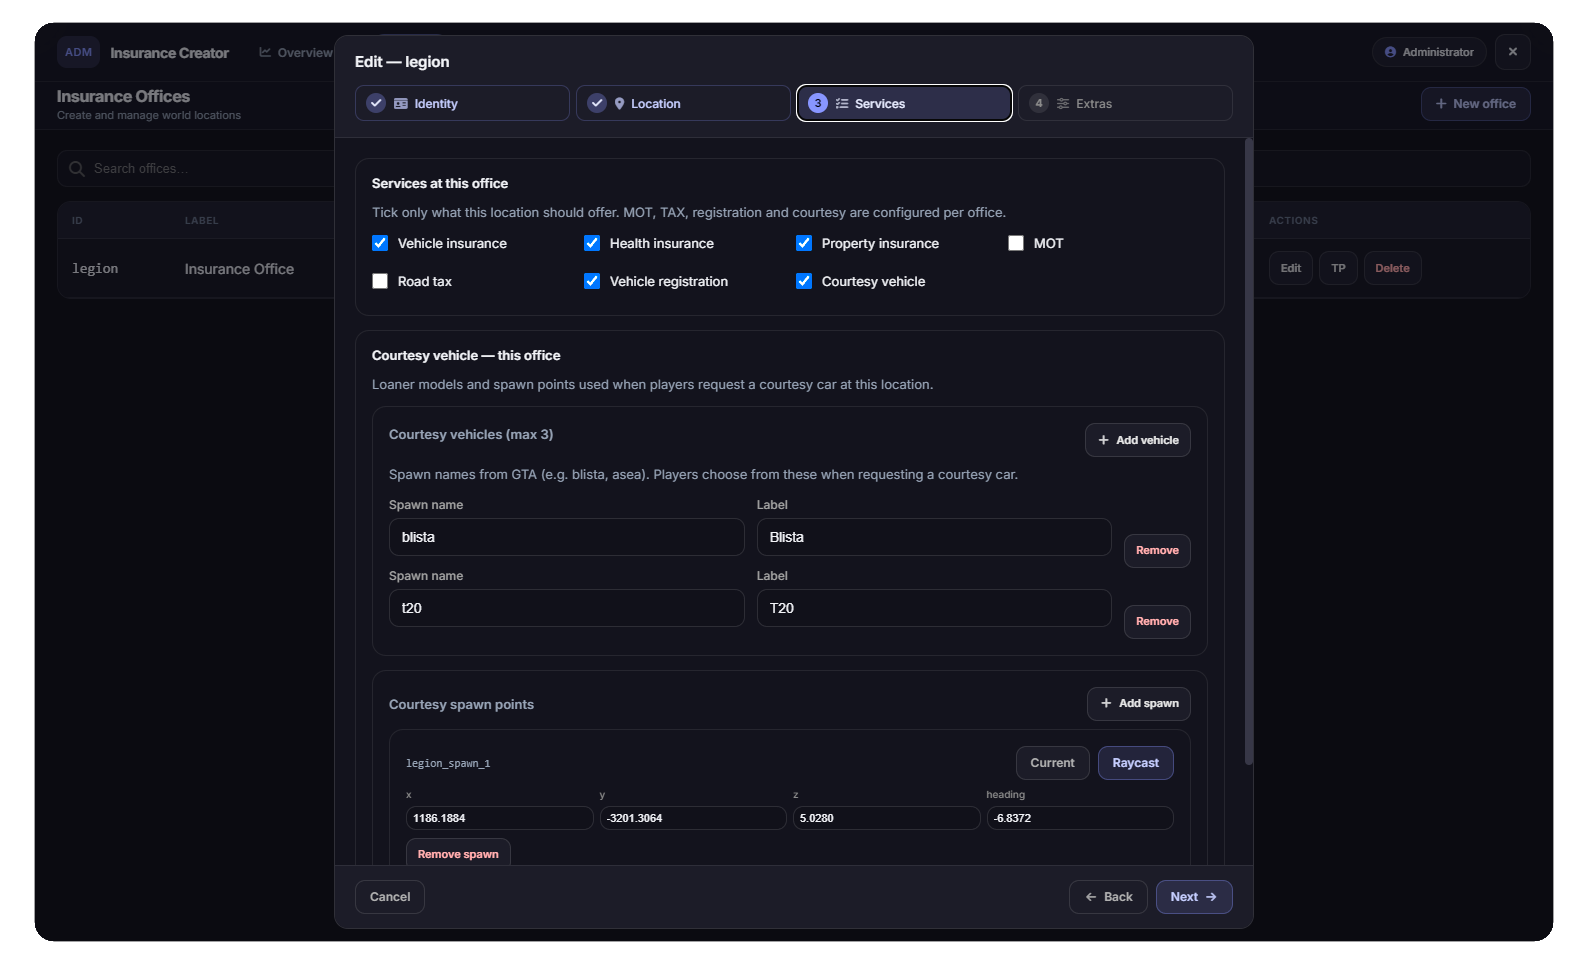Click Next to proceed to Extras

(x=1193, y=897)
